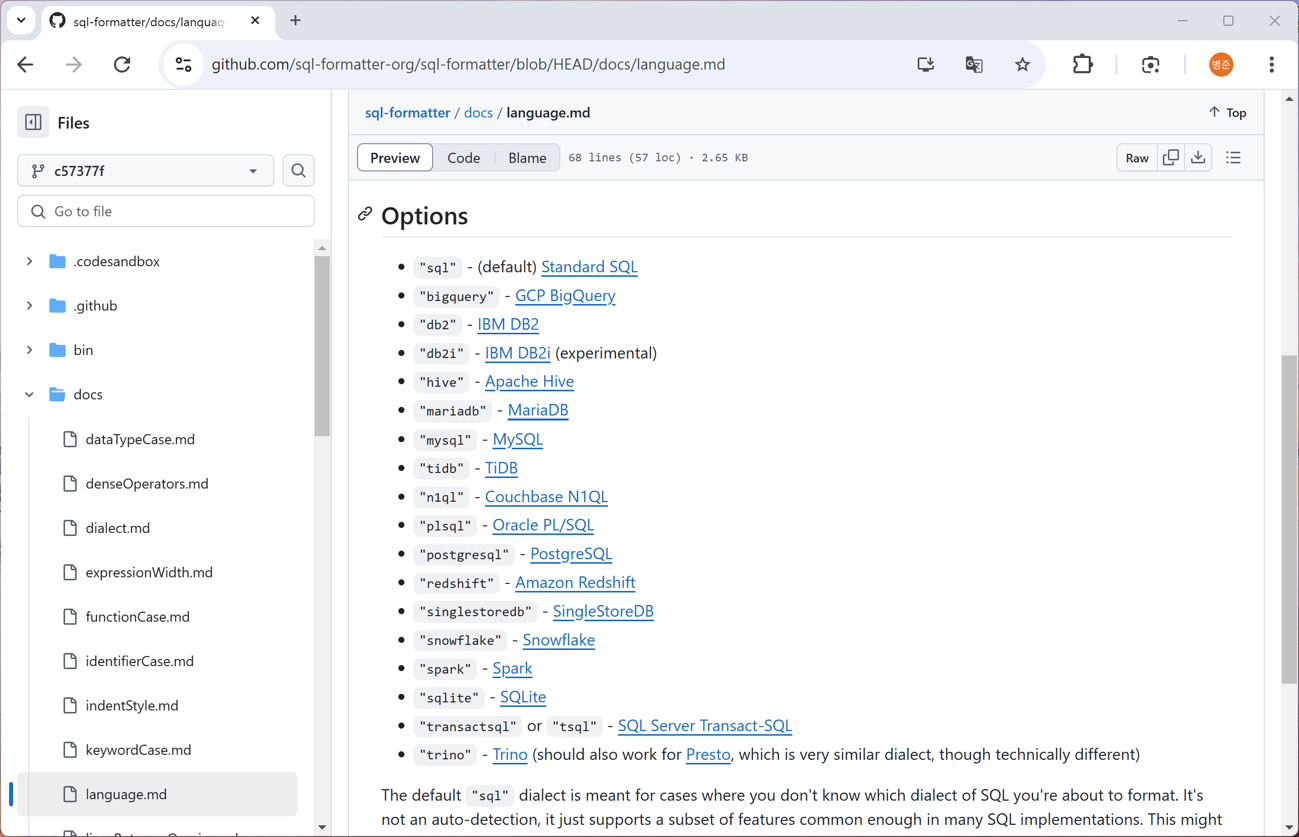Install this page as an app

tap(926, 65)
